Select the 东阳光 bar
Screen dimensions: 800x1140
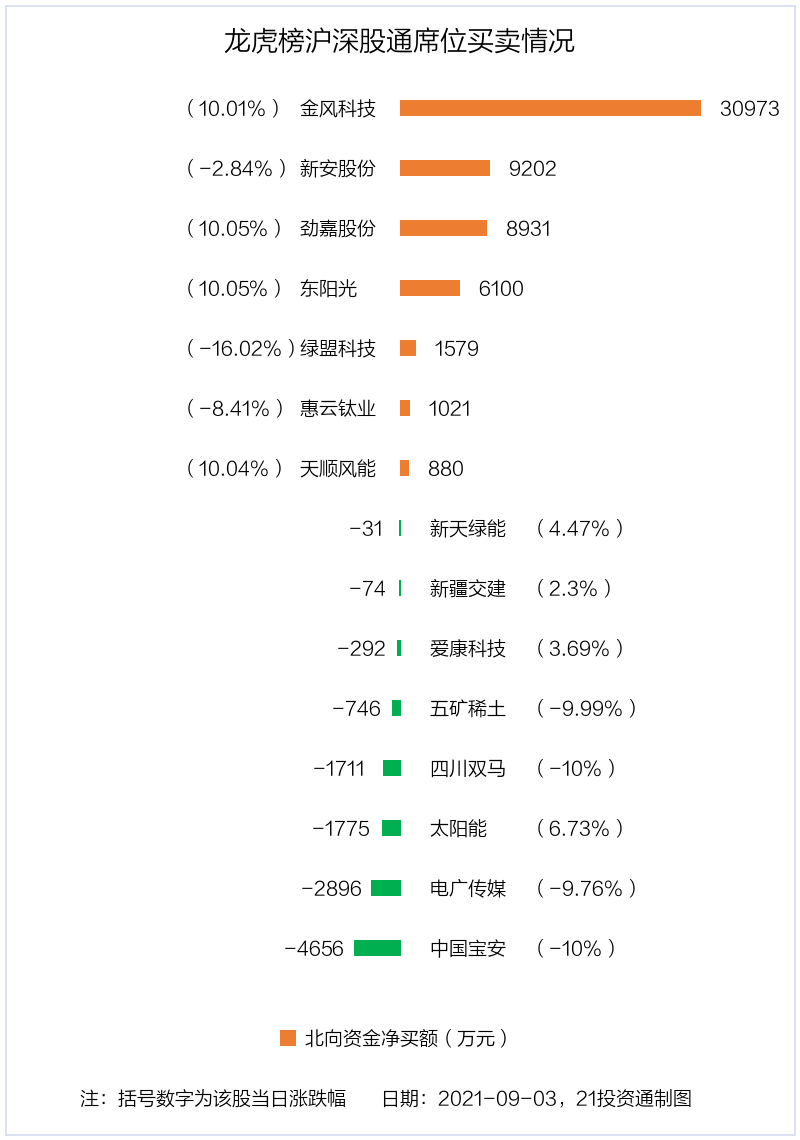coord(430,288)
